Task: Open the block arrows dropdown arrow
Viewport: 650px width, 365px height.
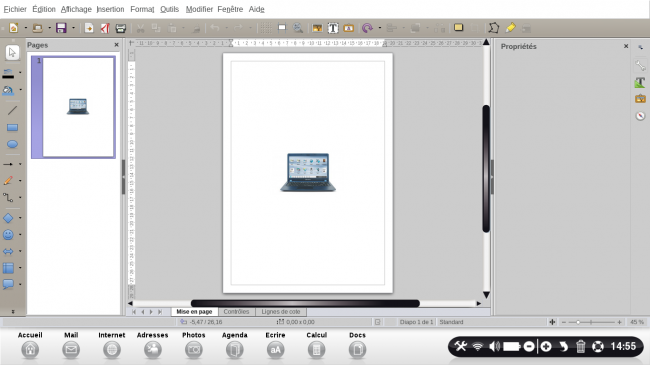Action: (20, 251)
